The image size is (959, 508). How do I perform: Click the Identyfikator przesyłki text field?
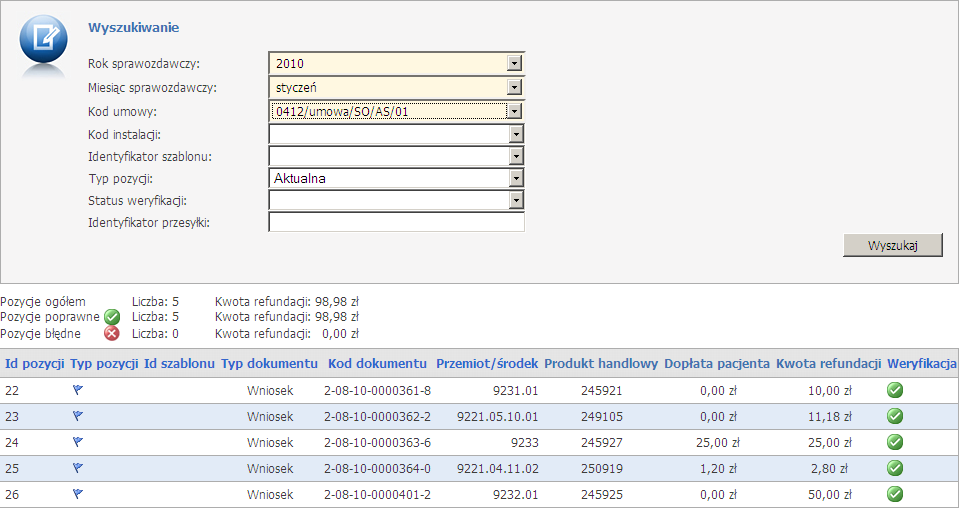396,222
